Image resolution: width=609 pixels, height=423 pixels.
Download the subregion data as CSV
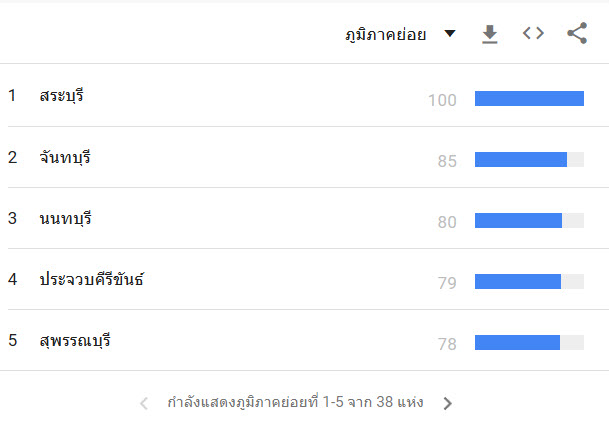coord(489,34)
